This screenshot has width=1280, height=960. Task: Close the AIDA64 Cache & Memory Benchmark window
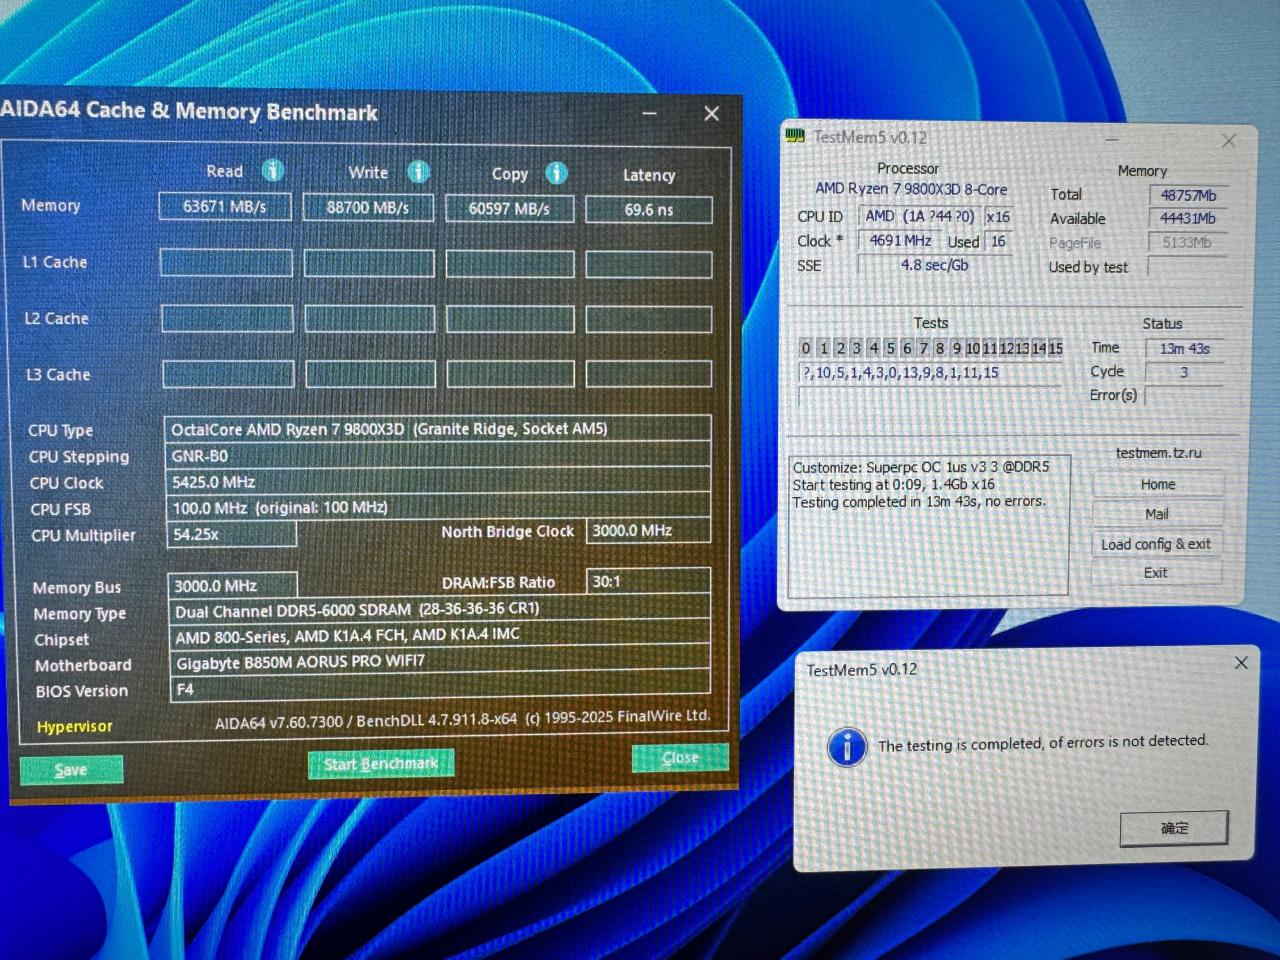(711, 114)
